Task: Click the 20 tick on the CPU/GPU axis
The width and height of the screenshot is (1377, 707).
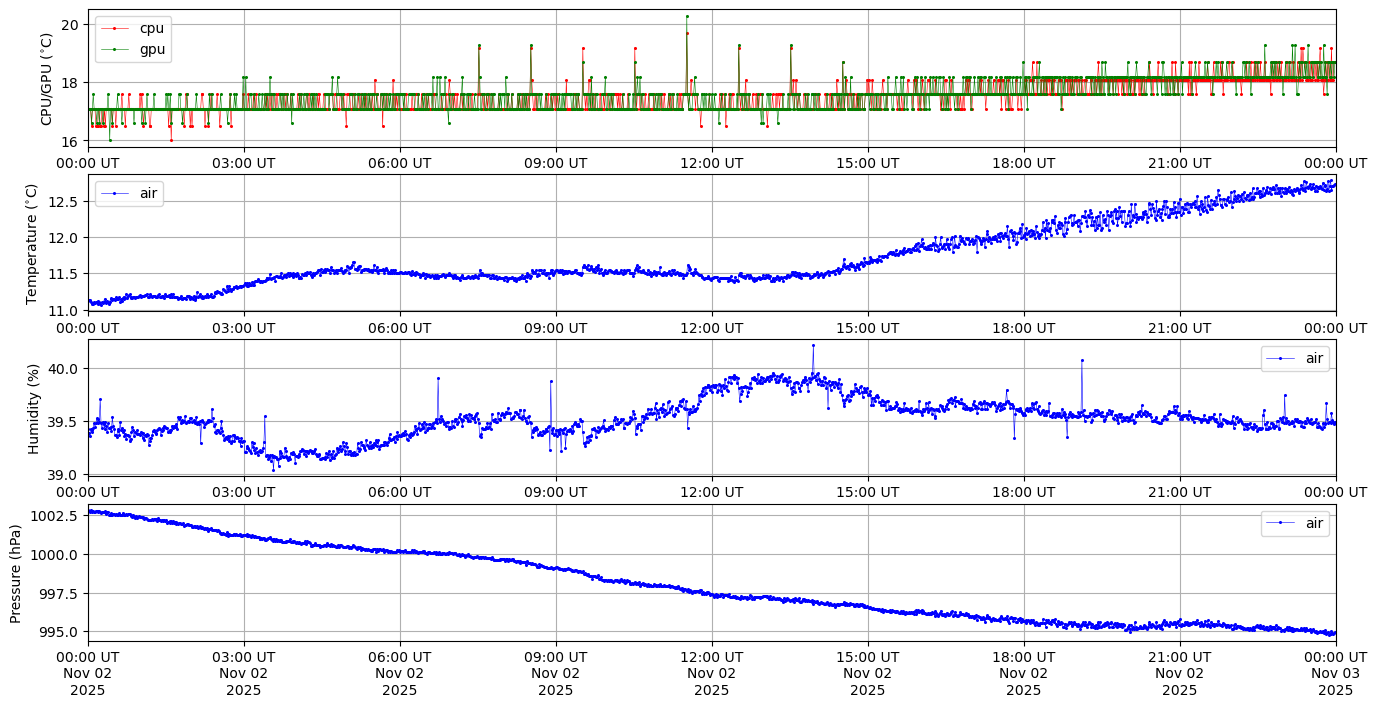Action: pos(72,24)
